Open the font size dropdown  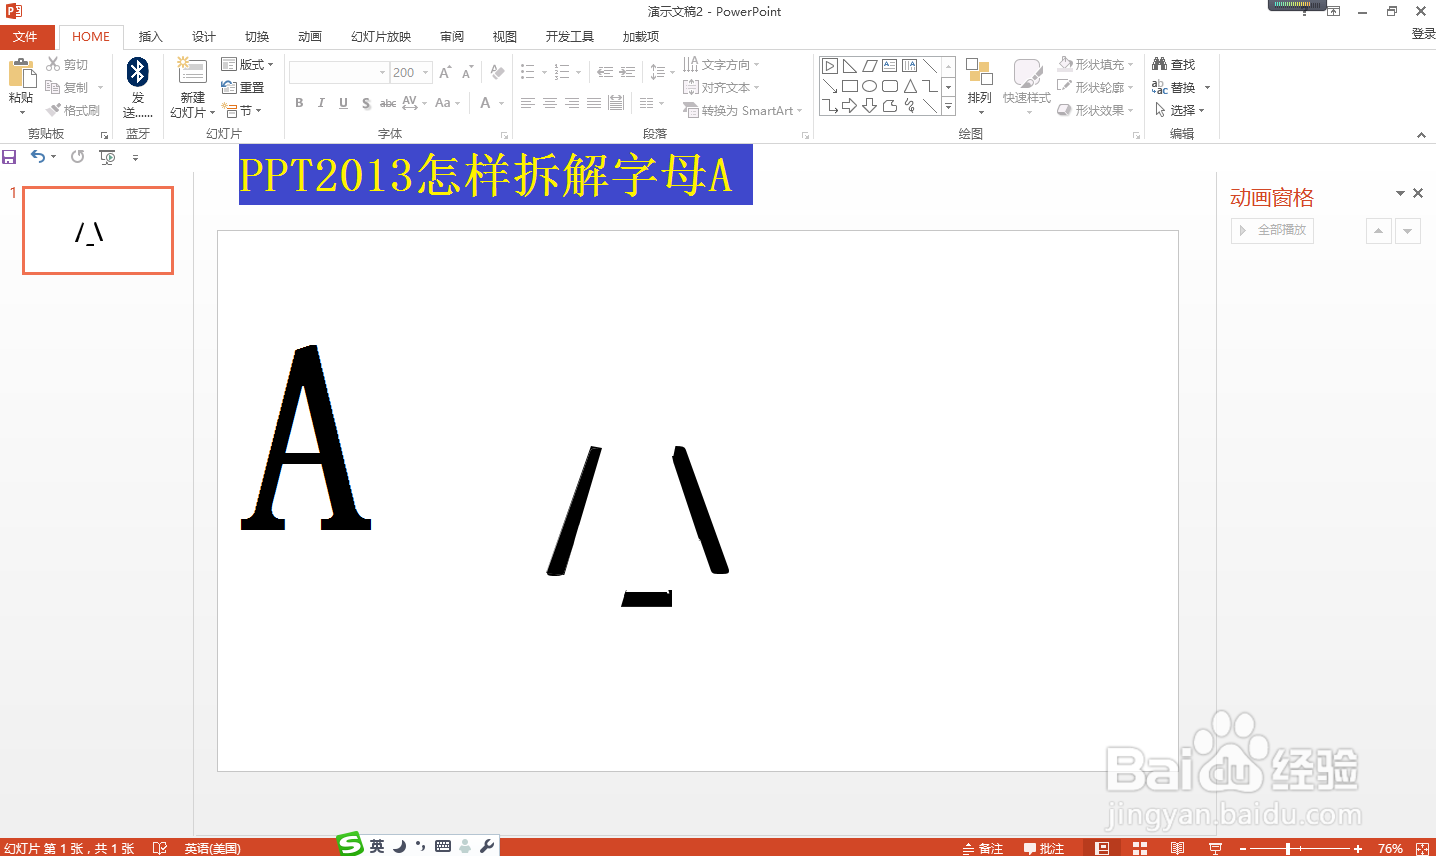pyautogui.click(x=425, y=71)
